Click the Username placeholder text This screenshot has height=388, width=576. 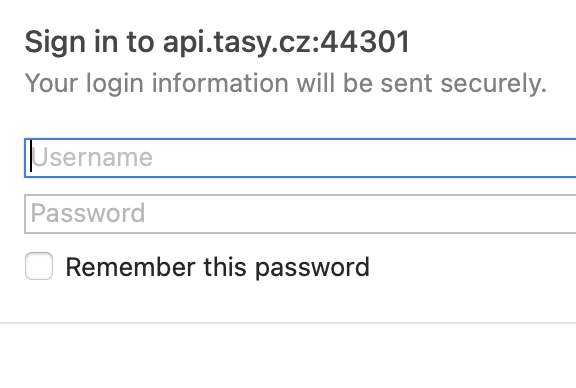(92, 158)
